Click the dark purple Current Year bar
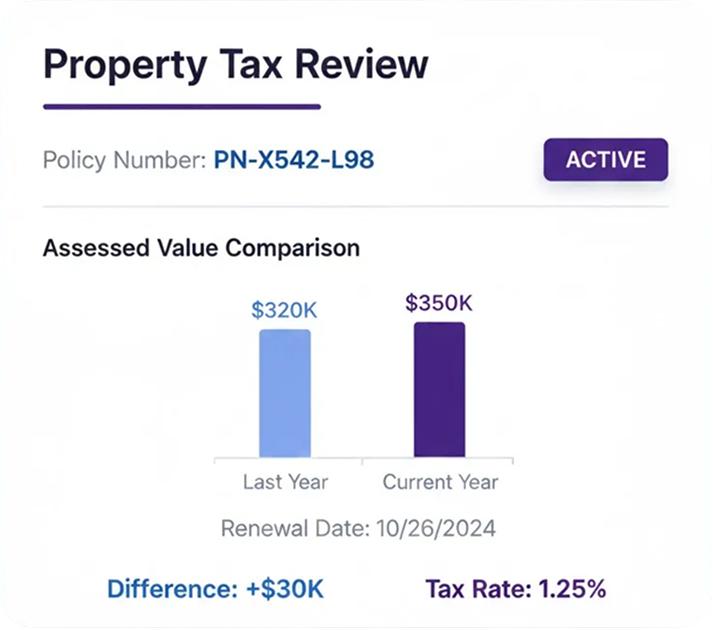The height and width of the screenshot is (630, 713). [439, 390]
